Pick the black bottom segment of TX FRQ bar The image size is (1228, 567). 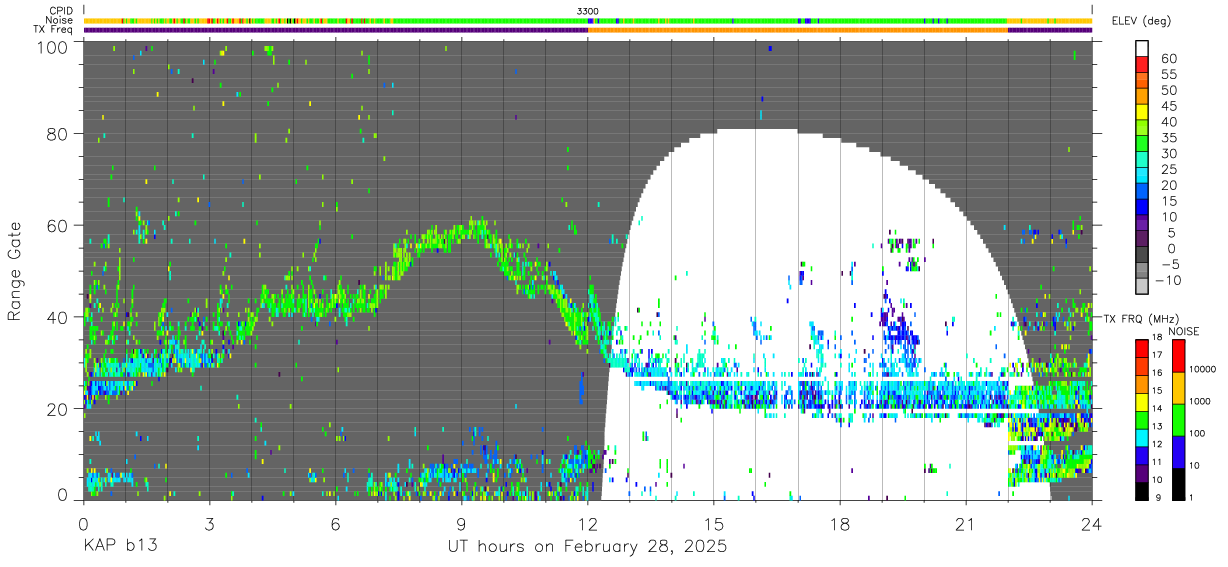pyautogui.click(x=1141, y=491)
